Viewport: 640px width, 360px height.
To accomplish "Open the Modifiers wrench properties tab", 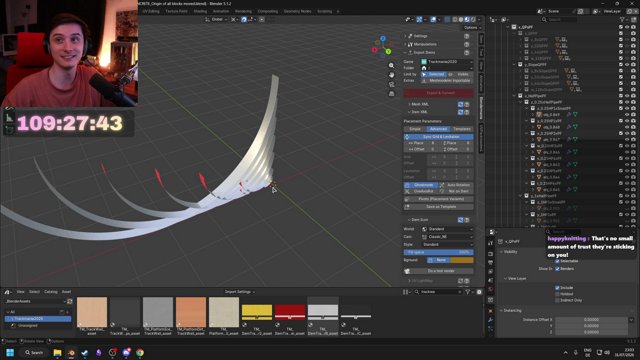I will 490,320.
